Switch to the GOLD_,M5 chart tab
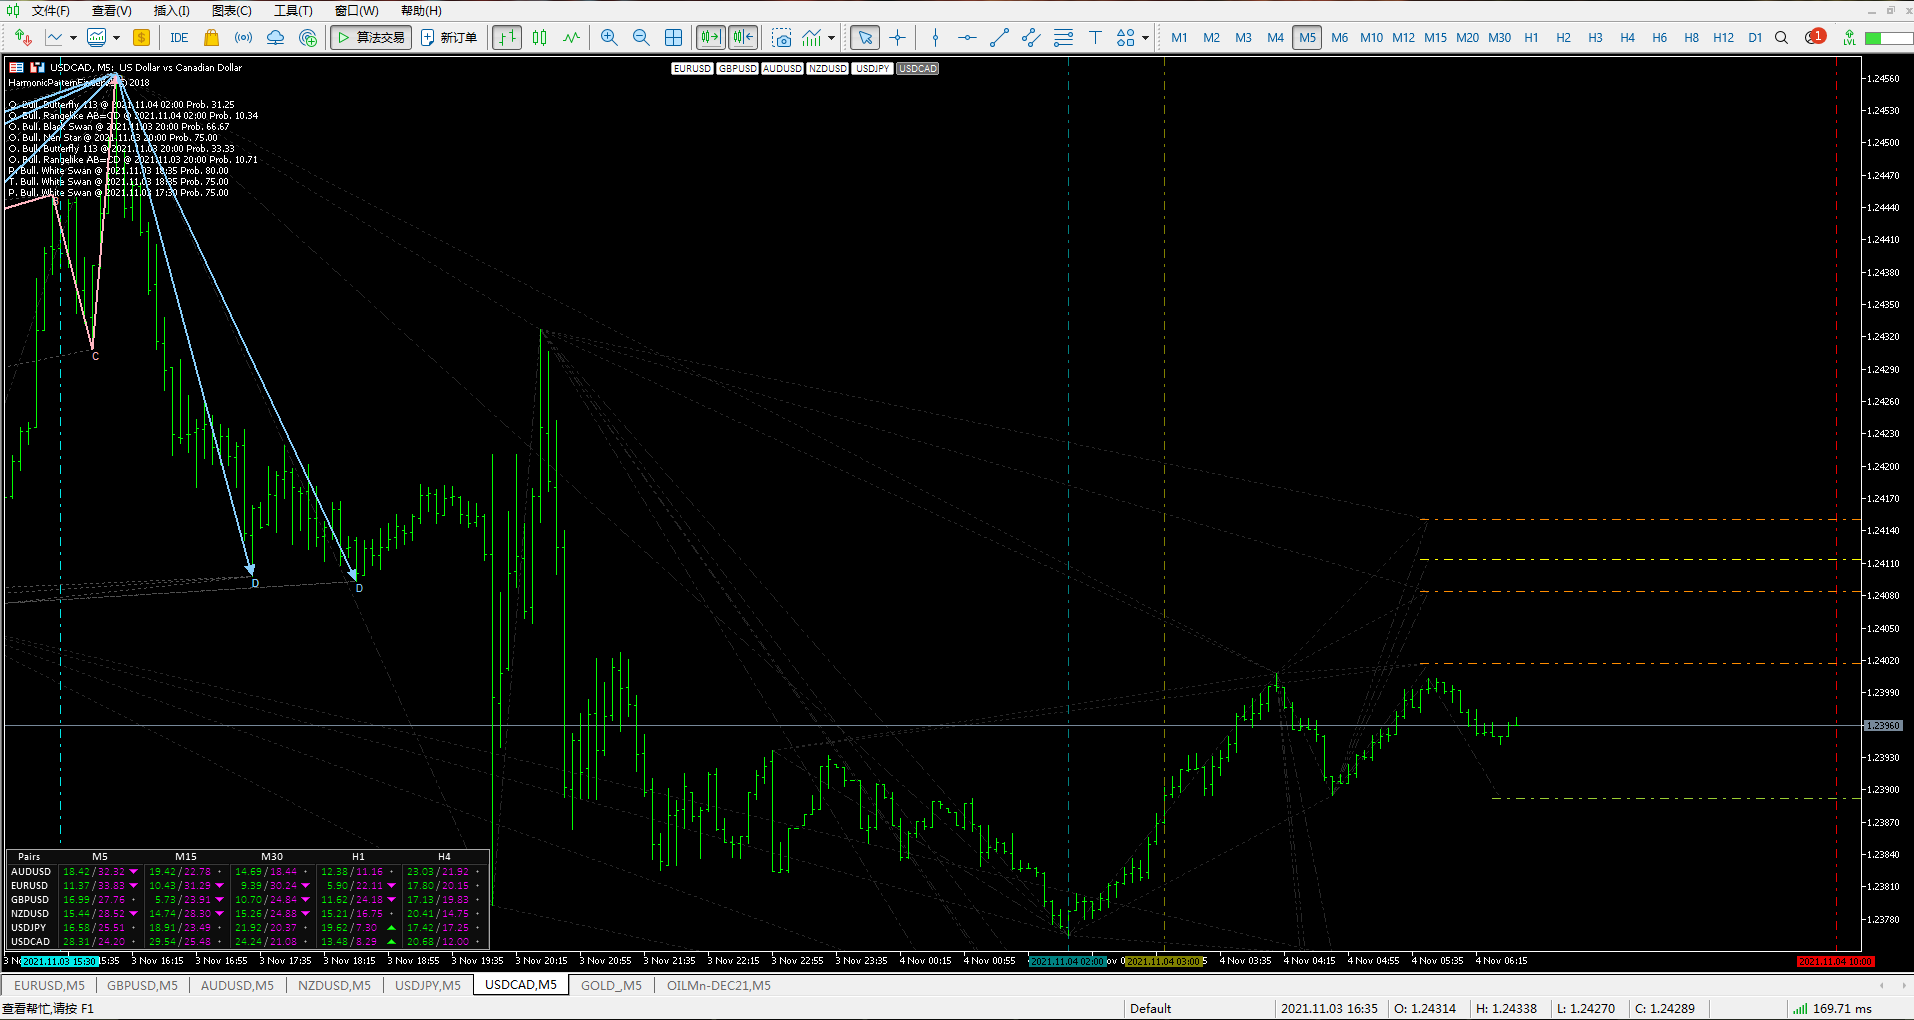This screenshot has height=1020, width=1914. [611, 985]
